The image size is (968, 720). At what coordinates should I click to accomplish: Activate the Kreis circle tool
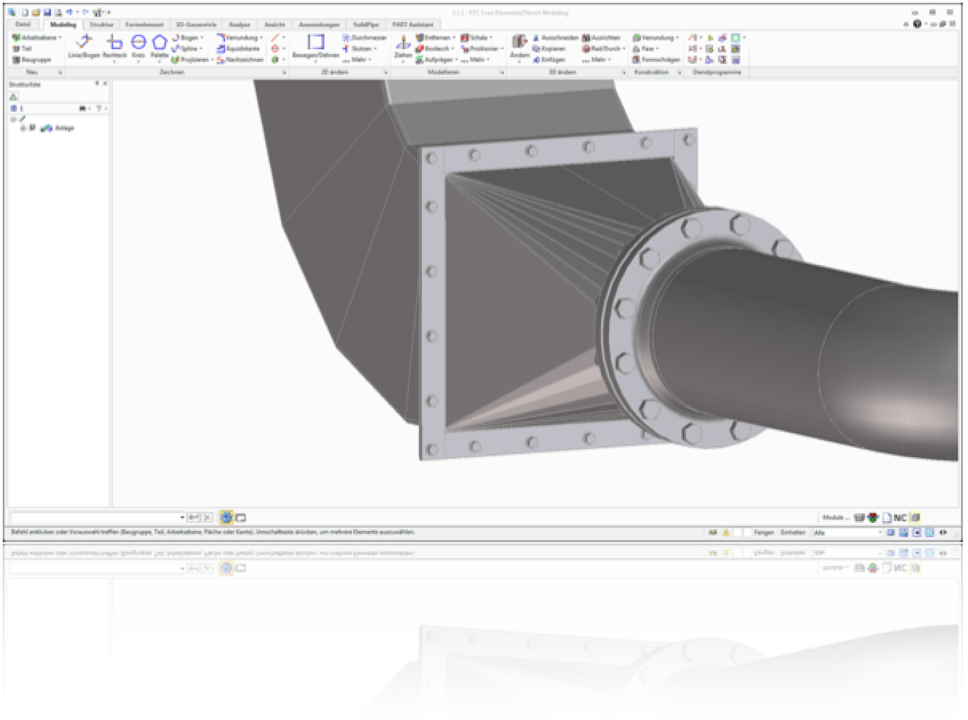click(138, 47)
